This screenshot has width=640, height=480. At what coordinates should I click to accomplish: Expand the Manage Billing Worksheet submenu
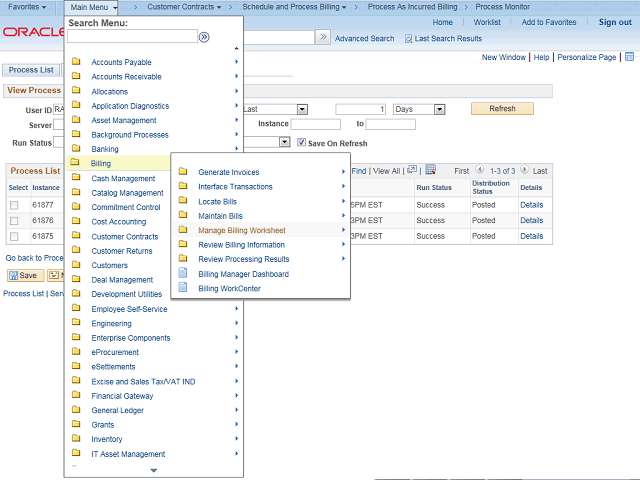(241, 230)
